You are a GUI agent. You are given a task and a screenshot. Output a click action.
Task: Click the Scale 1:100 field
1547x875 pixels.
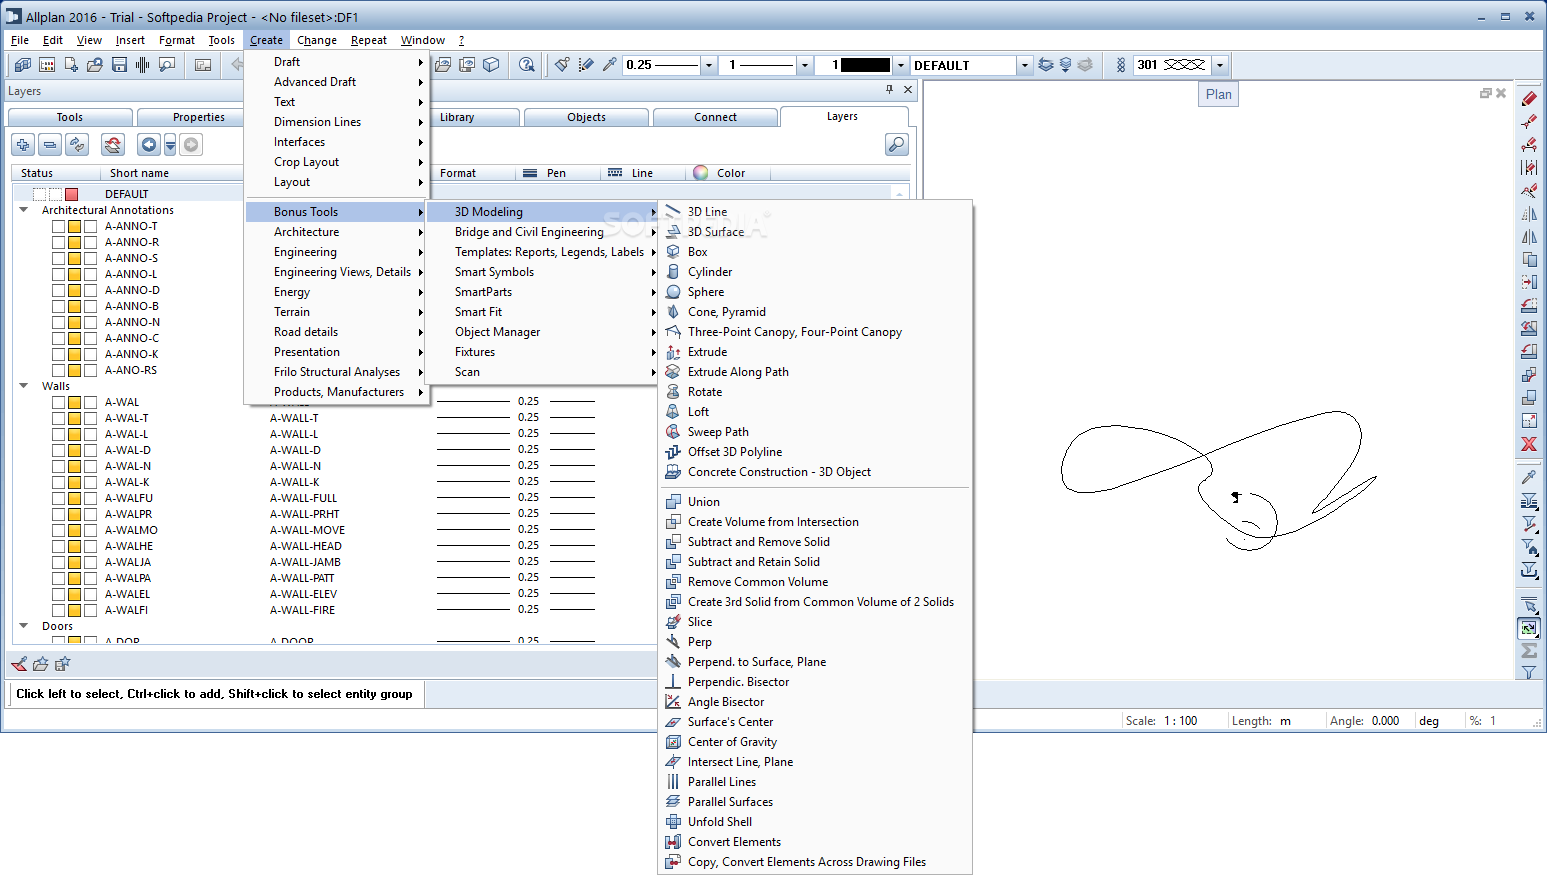pos(1180,721)
